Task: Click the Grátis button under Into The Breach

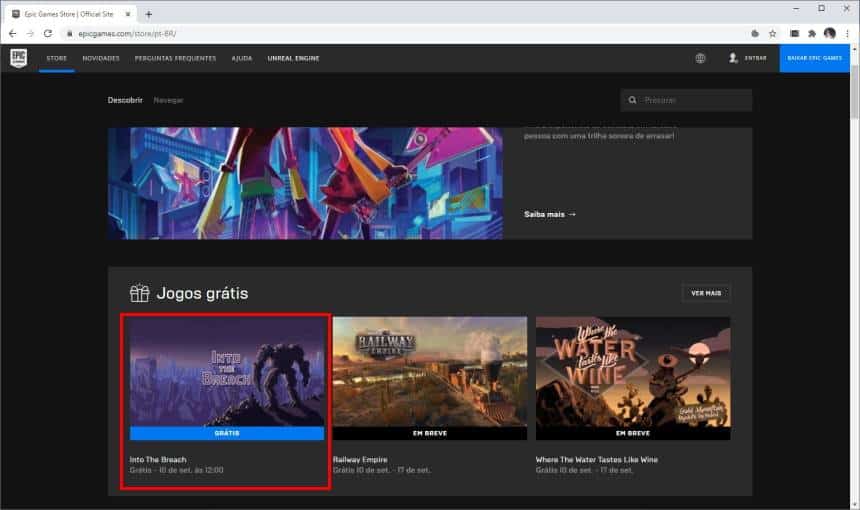Action: [x=227, y=433]
